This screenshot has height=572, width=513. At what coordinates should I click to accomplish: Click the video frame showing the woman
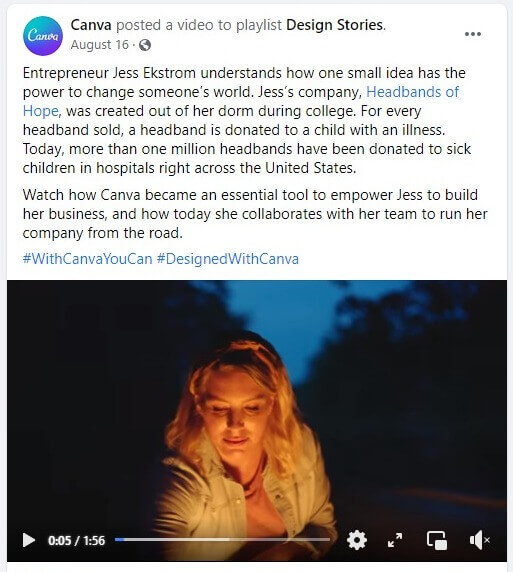click(x=256, y=405)
